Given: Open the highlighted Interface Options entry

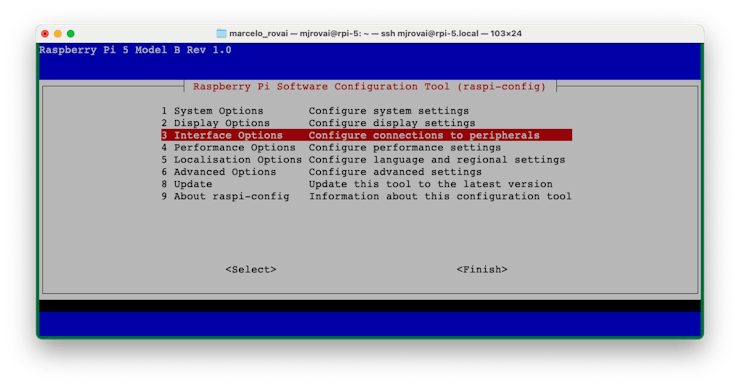Looking at the screenshot, I should [366, 135].
